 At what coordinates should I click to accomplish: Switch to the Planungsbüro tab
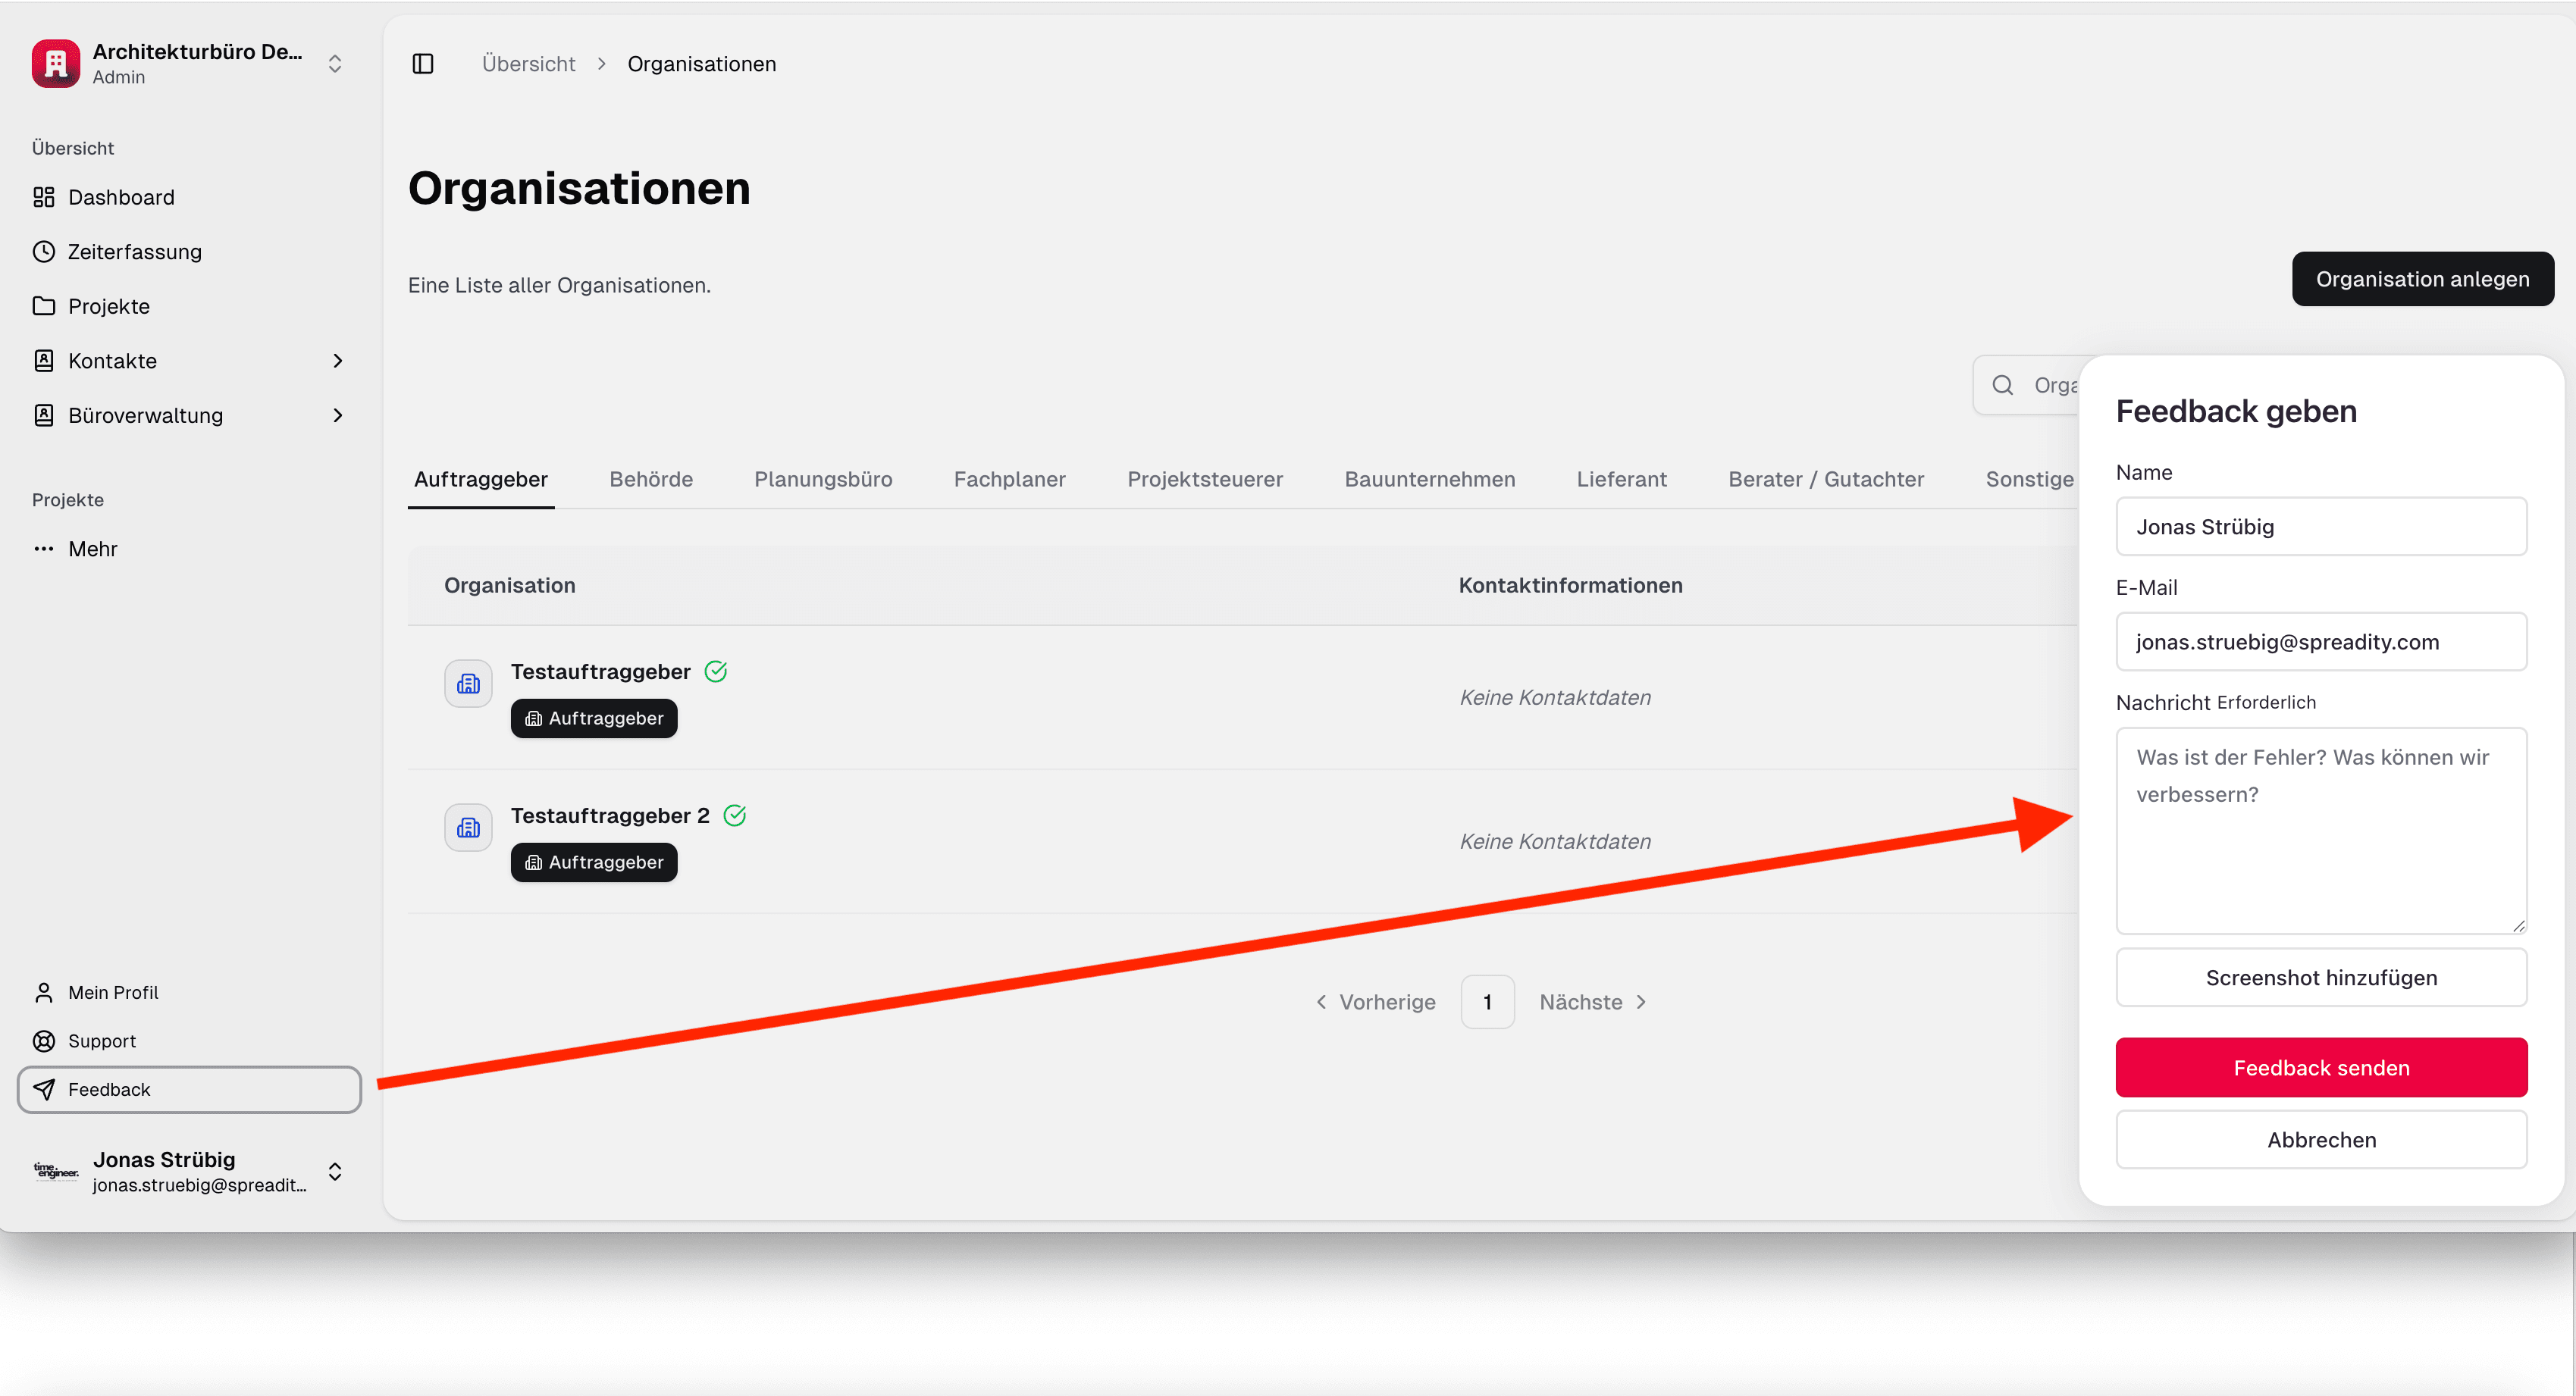coord(823,479)
